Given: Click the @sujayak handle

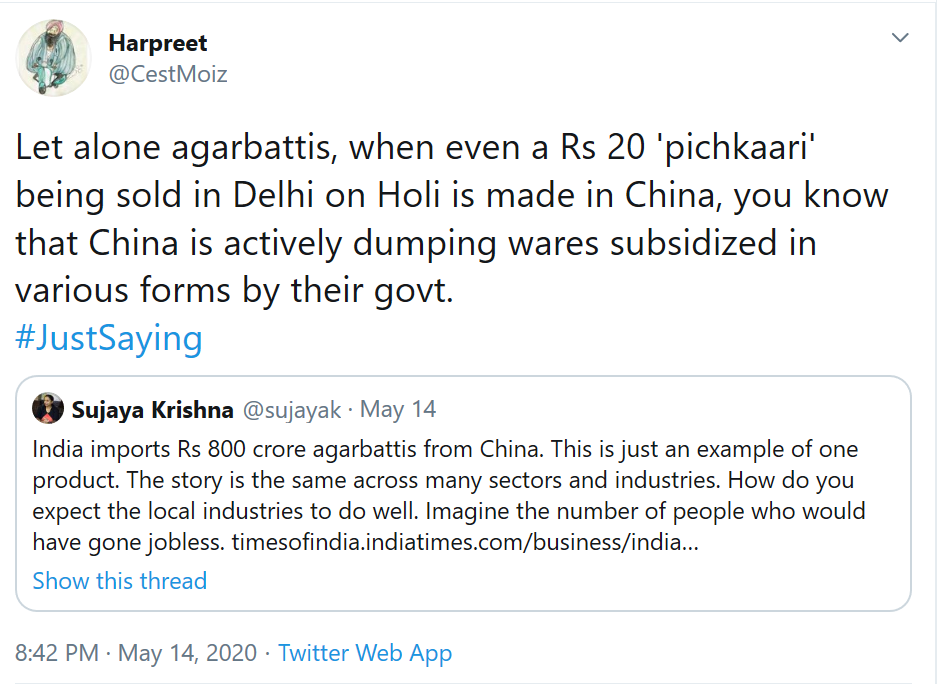Looking at the screenshot, I should (291, 410).
